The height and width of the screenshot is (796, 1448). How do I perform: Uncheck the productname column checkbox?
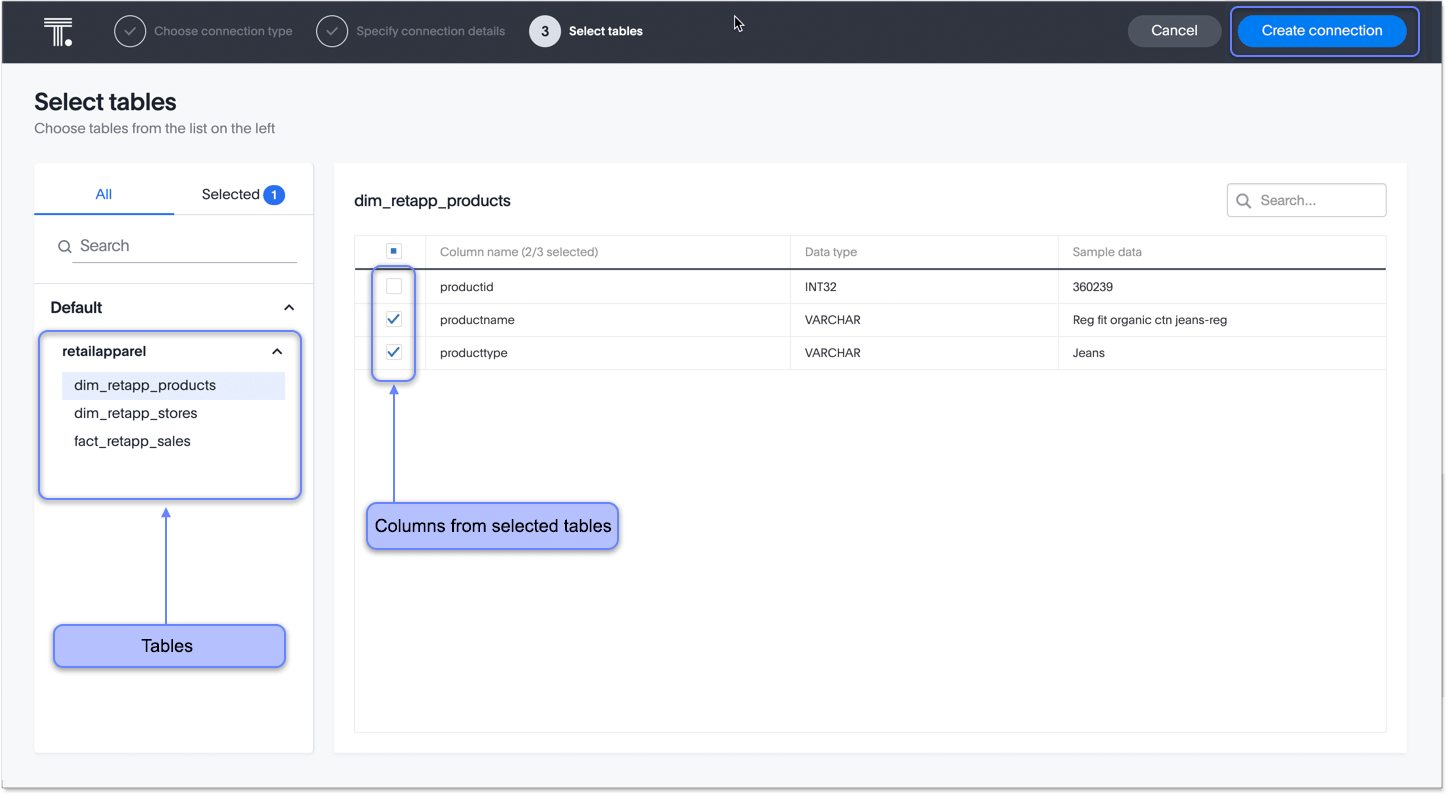pos(393,319)
